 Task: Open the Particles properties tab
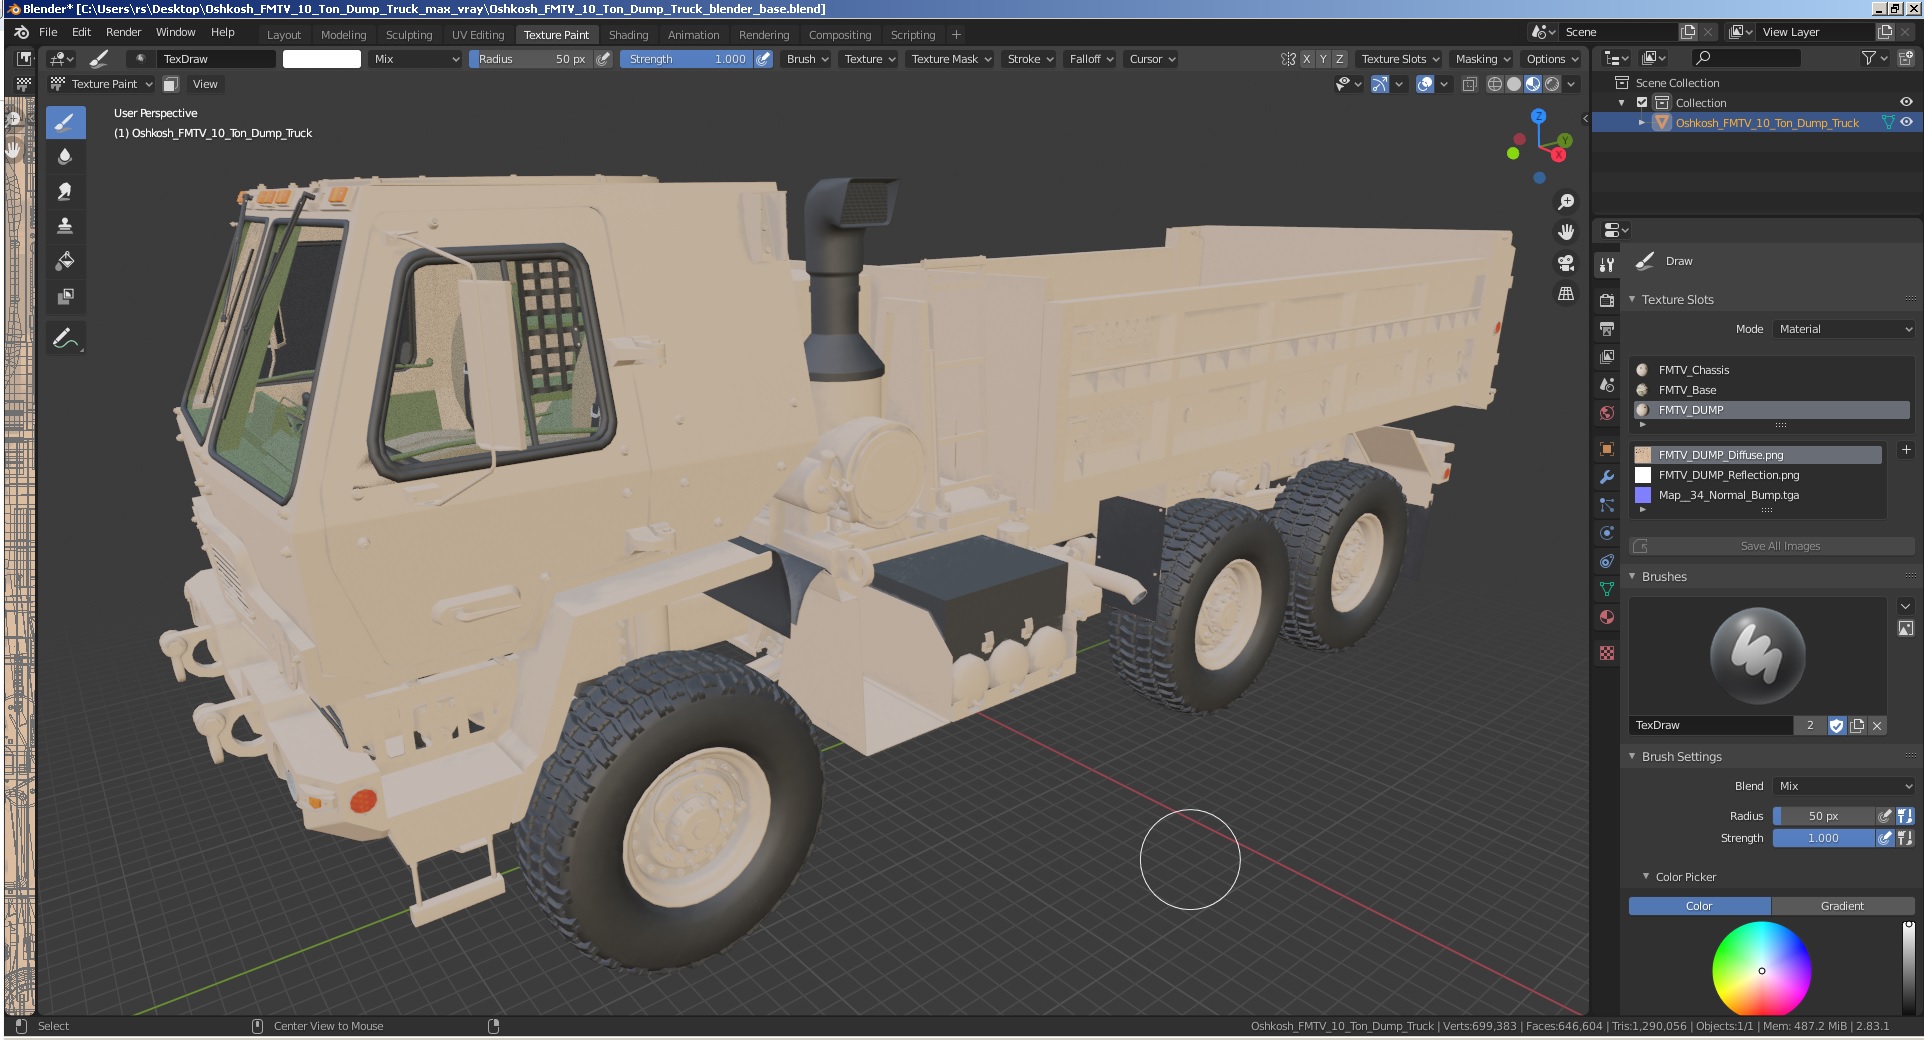click(1607, 505)
